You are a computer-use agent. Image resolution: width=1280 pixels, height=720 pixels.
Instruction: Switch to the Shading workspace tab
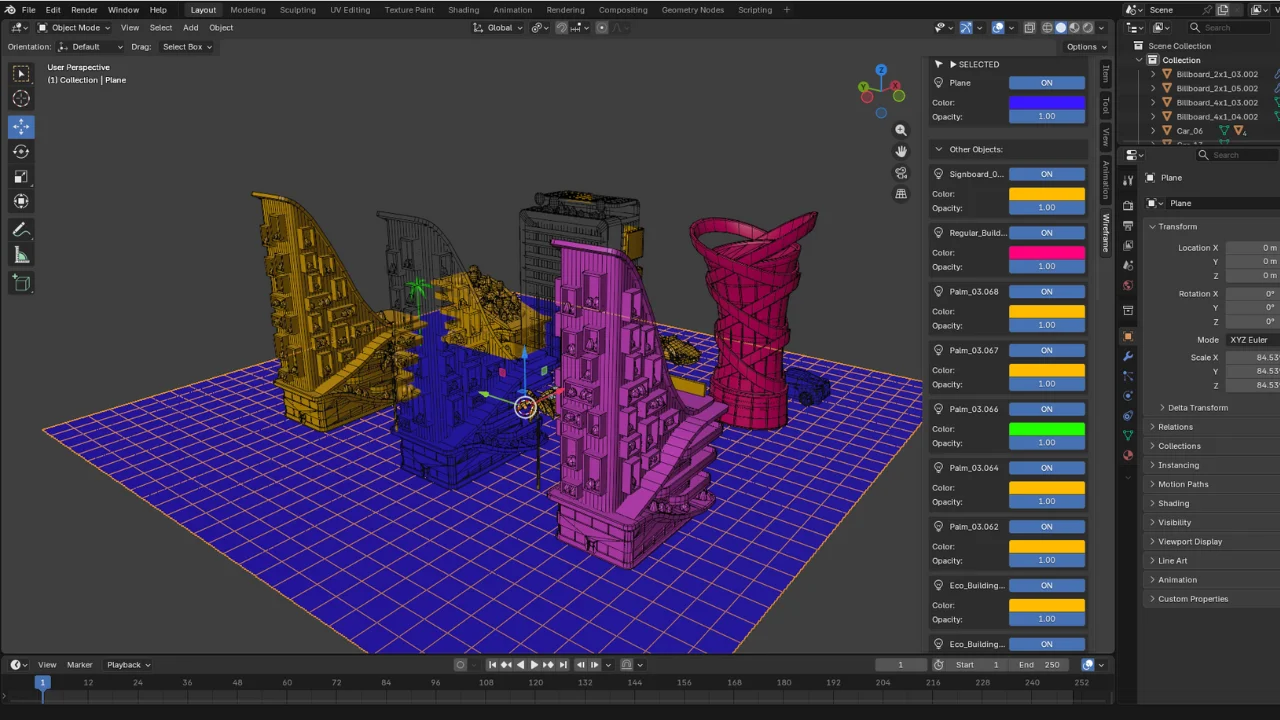coord(463,10)
